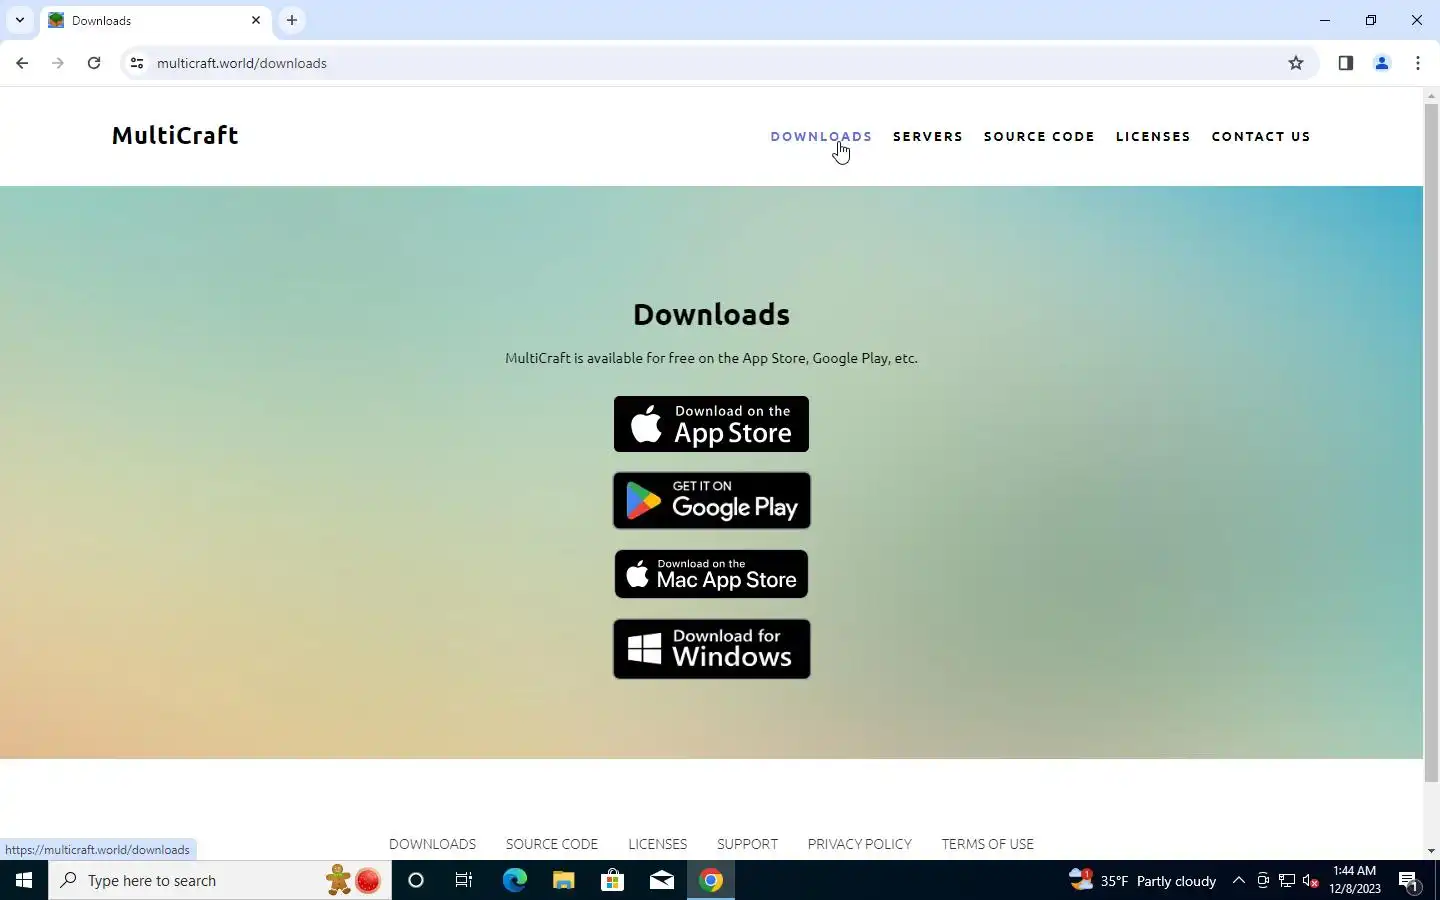Click the network icon in system tray
Viewport: 1440px width, 900px height.
pos(1287,880)
